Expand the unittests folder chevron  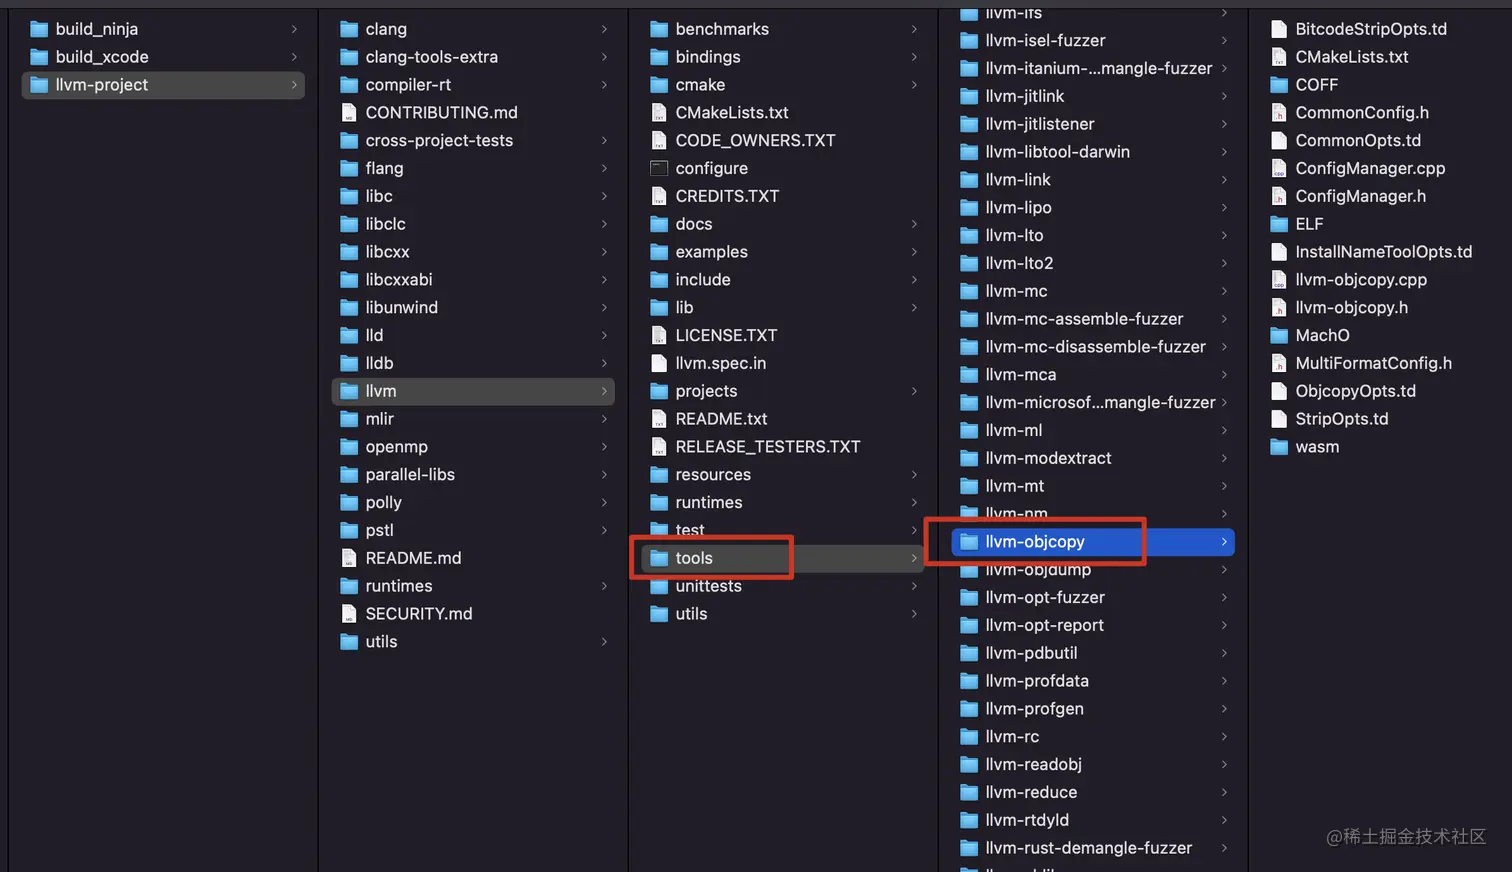pos(914,586)
